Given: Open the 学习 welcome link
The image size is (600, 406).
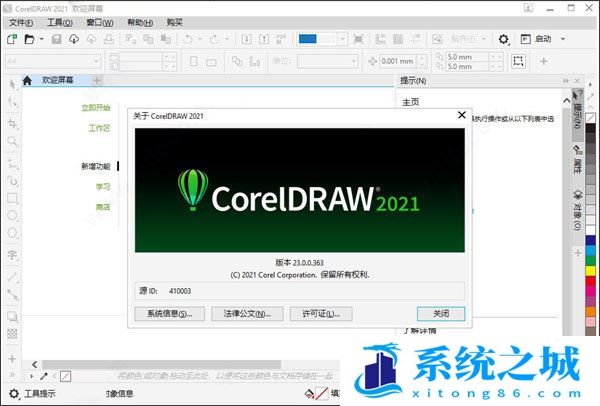Looking at the screenshot, I should [x=103, y=187].
